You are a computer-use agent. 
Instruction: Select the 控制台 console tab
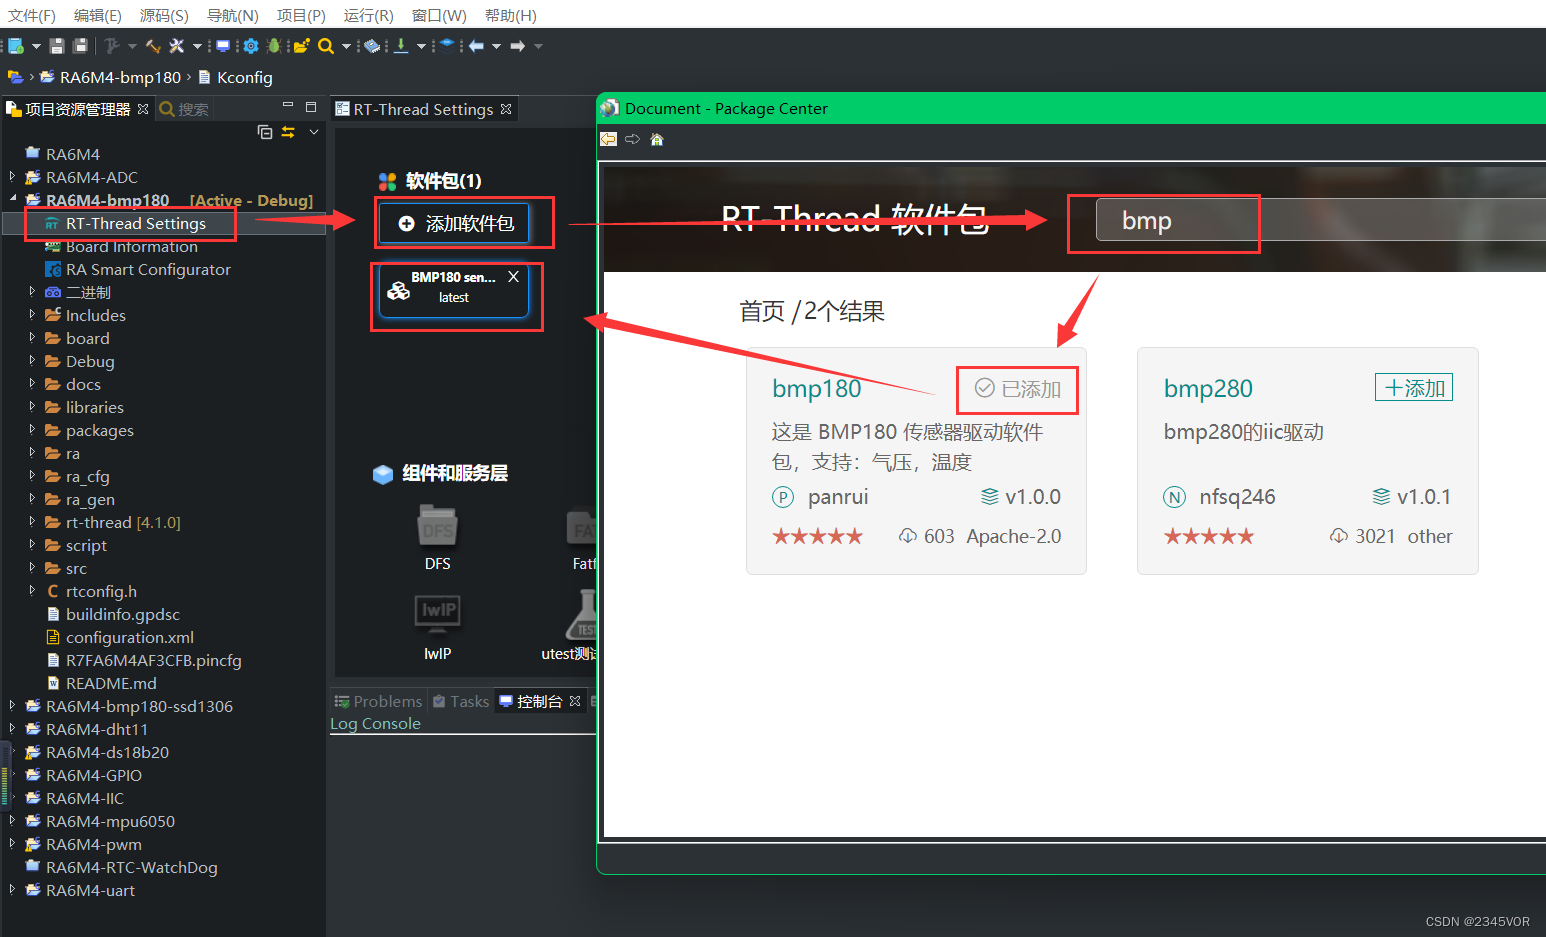coord(540,701)
